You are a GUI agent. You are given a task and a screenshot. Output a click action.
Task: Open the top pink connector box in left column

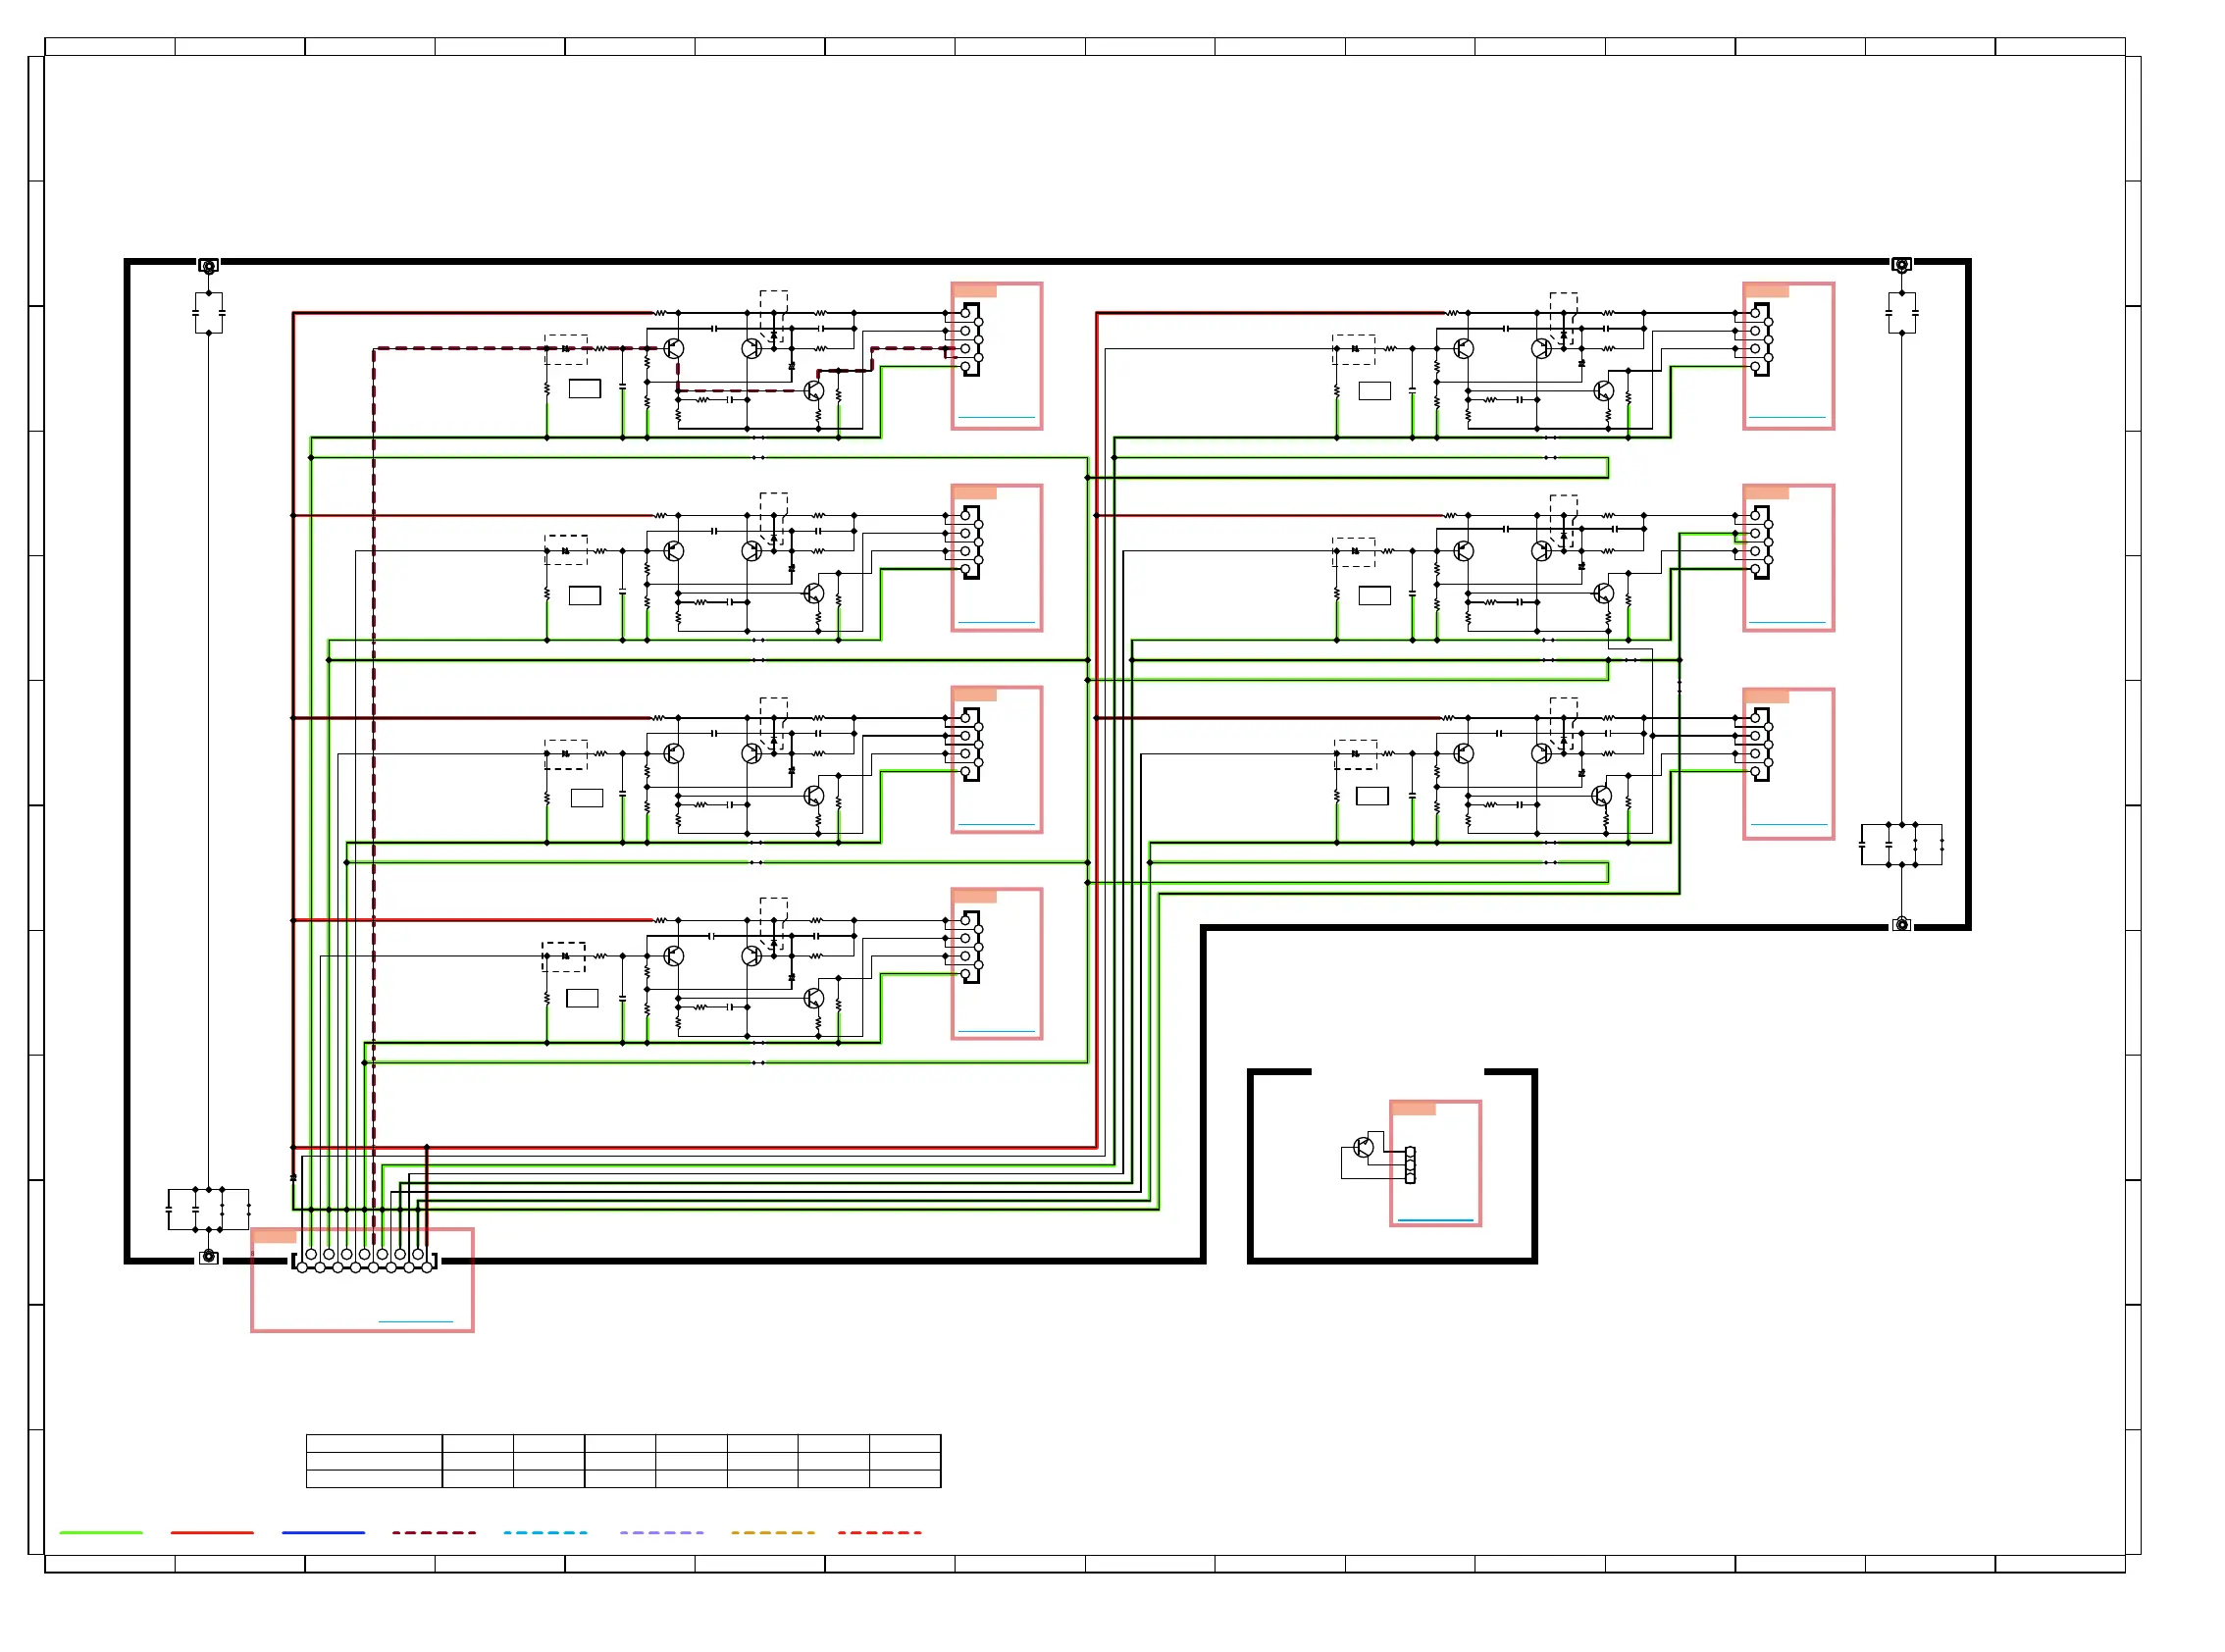click(x=996, y=356)
